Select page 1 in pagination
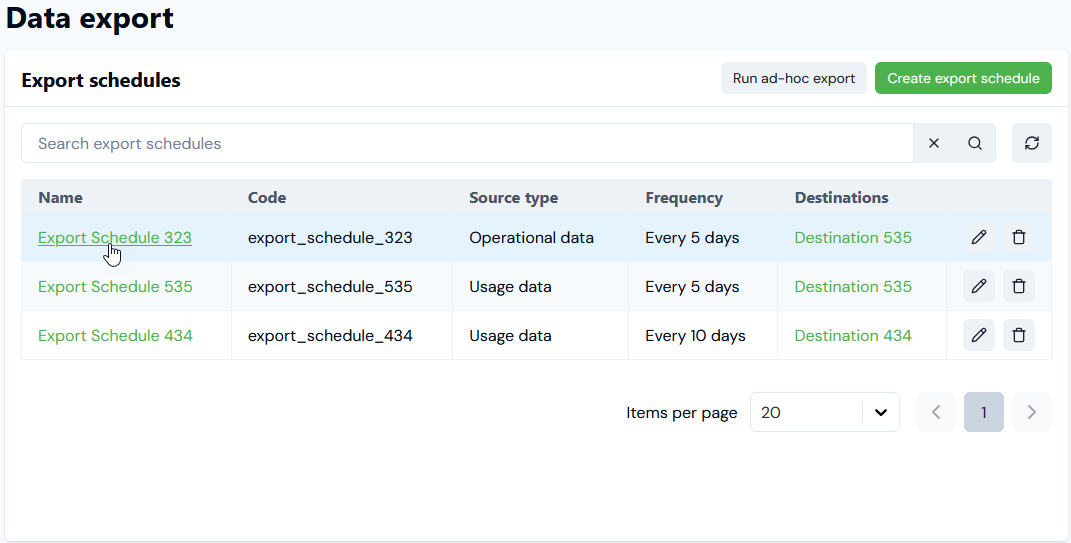This screenshot has height=543, width=1071. click(984, 413)
